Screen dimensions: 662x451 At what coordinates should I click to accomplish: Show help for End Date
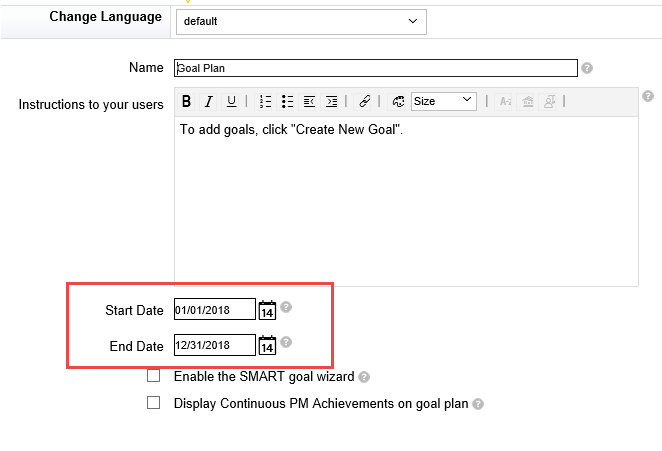(286, 342)
